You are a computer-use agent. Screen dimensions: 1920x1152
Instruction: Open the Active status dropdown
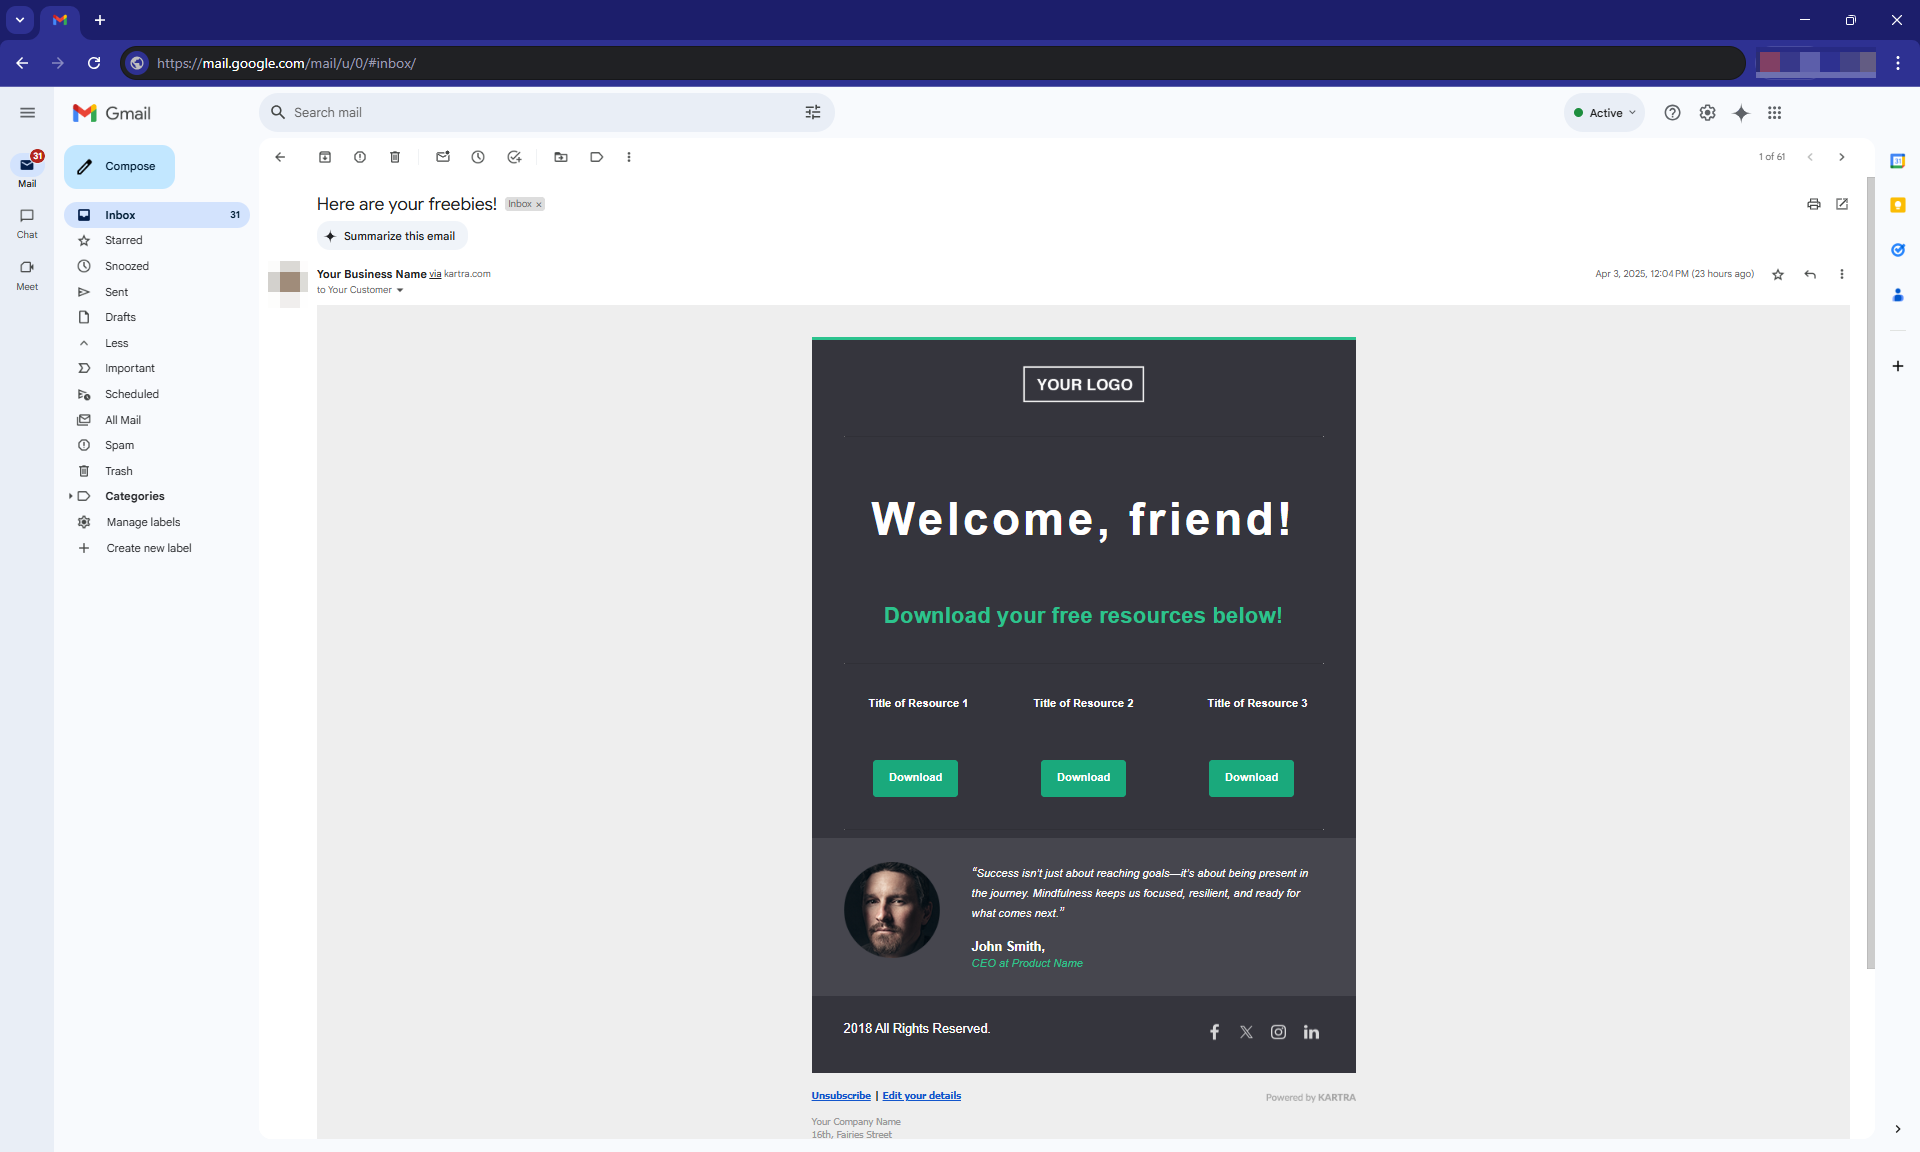pos(1604,113)
